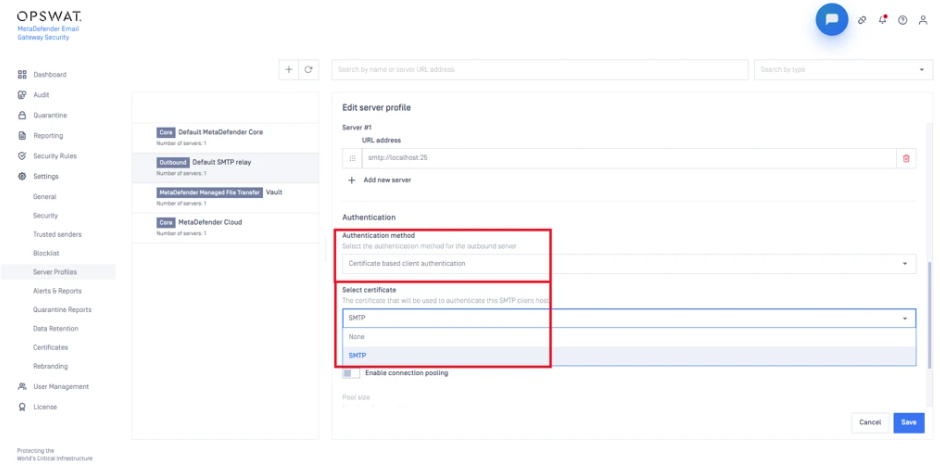The width and height of the screenshot is (940, 472).
Task: Open Rebranding settings
Action: coord(50,366)
